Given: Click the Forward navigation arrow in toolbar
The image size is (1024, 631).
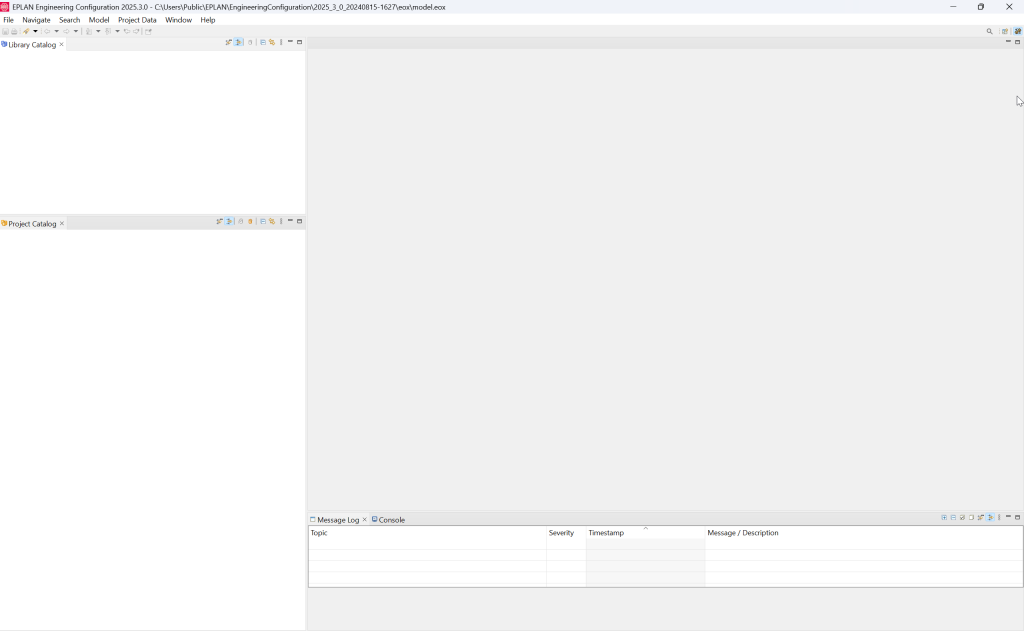Looking at the screenshot, I should pyautogui.click(x=66, y=31).
